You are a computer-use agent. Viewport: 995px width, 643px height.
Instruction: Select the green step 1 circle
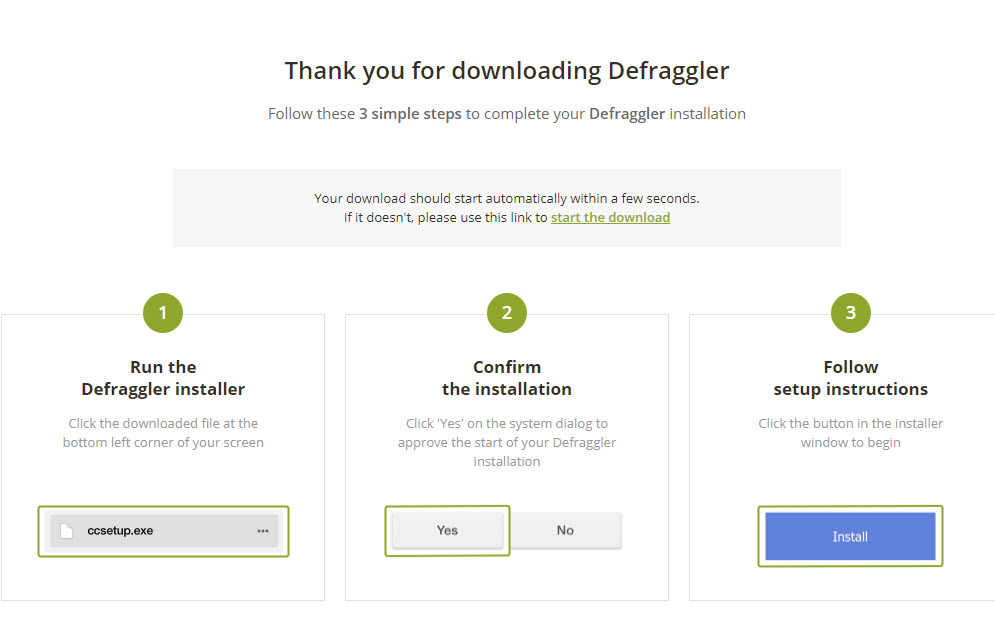(x=163, y=313)
